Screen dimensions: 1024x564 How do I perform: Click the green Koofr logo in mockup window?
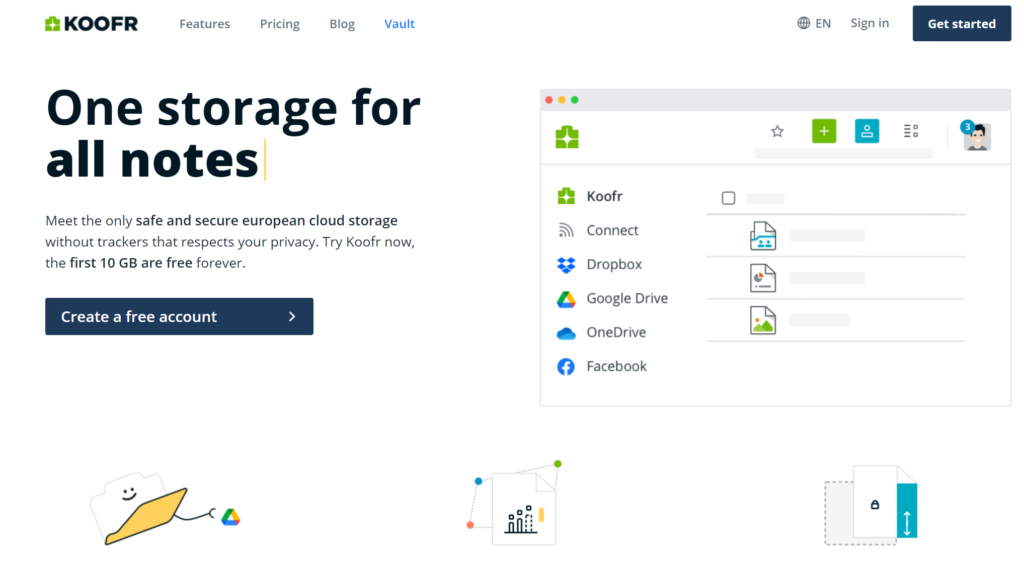point(567,137)
